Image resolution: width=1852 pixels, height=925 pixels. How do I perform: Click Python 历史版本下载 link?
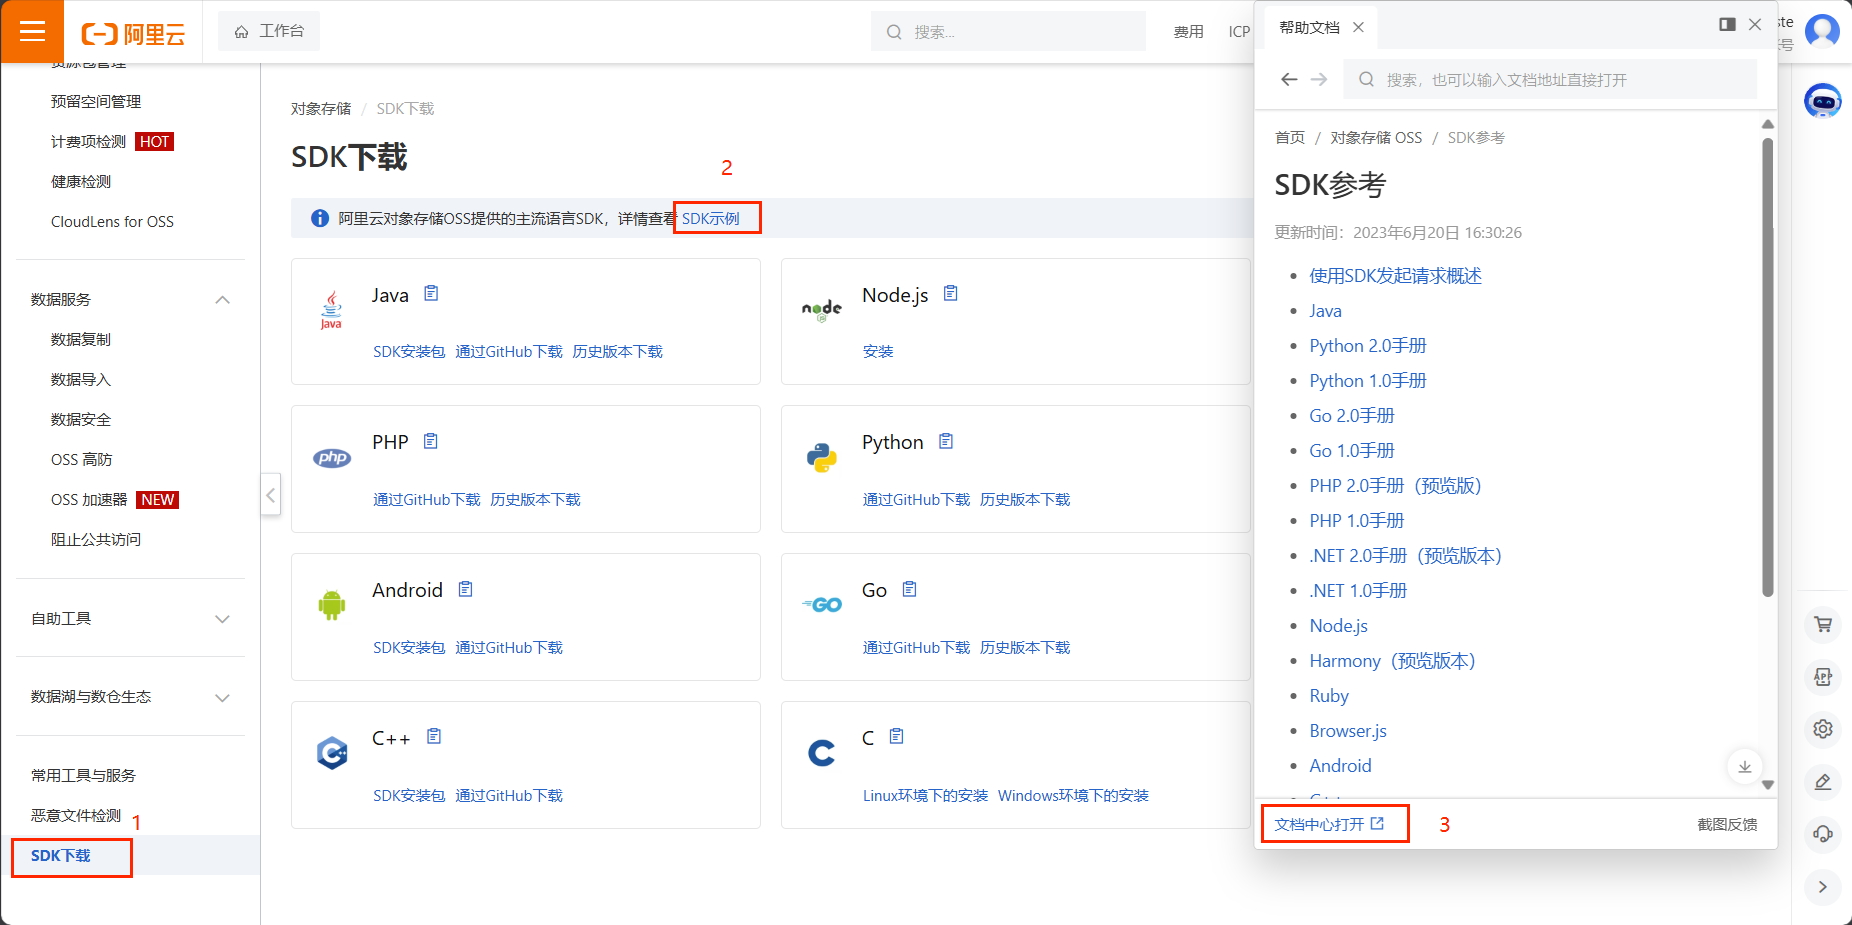(x=1025, y=500)
